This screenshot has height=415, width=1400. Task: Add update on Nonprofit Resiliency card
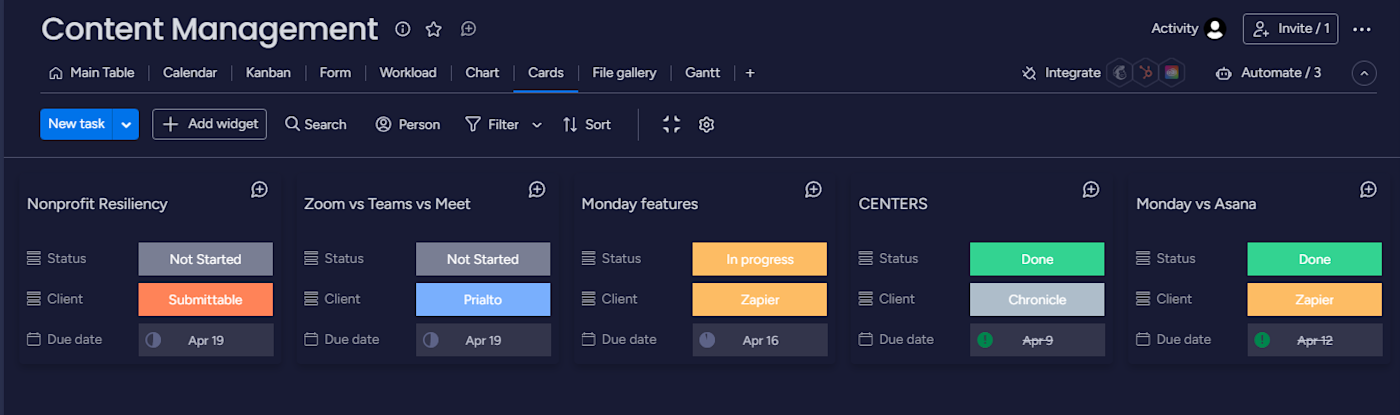coord(259,190)
